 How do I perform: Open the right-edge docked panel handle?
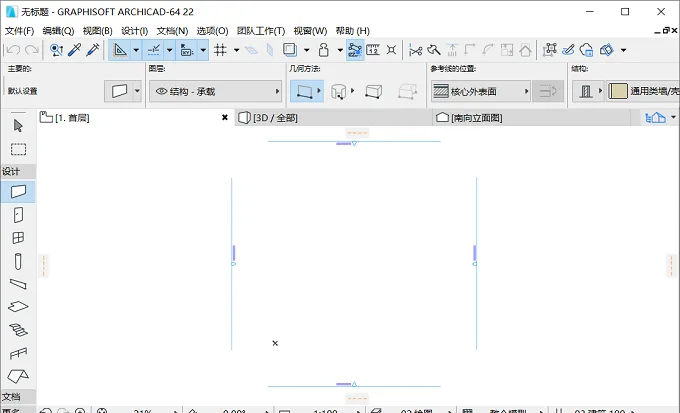[x=671, y=266]
